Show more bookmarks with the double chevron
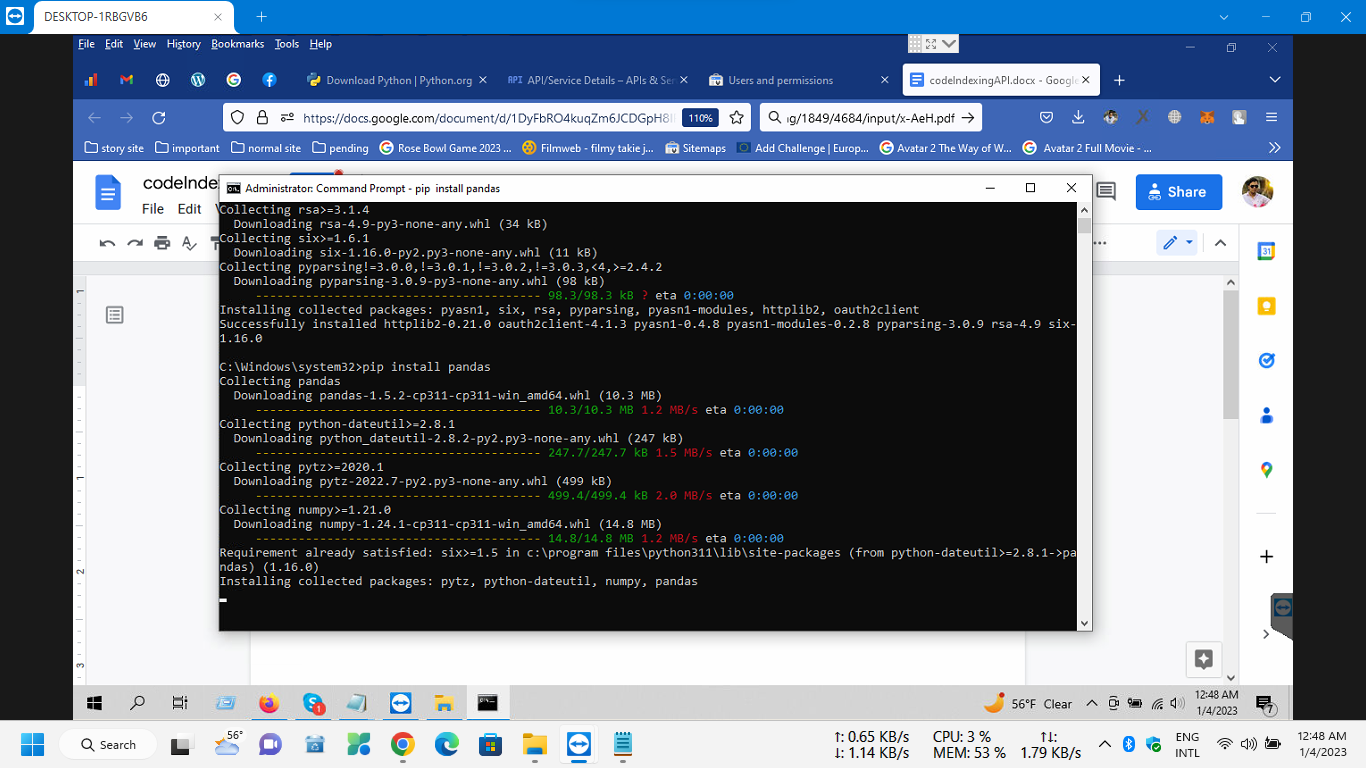 pyautogui.click(x=1274, y=148)
